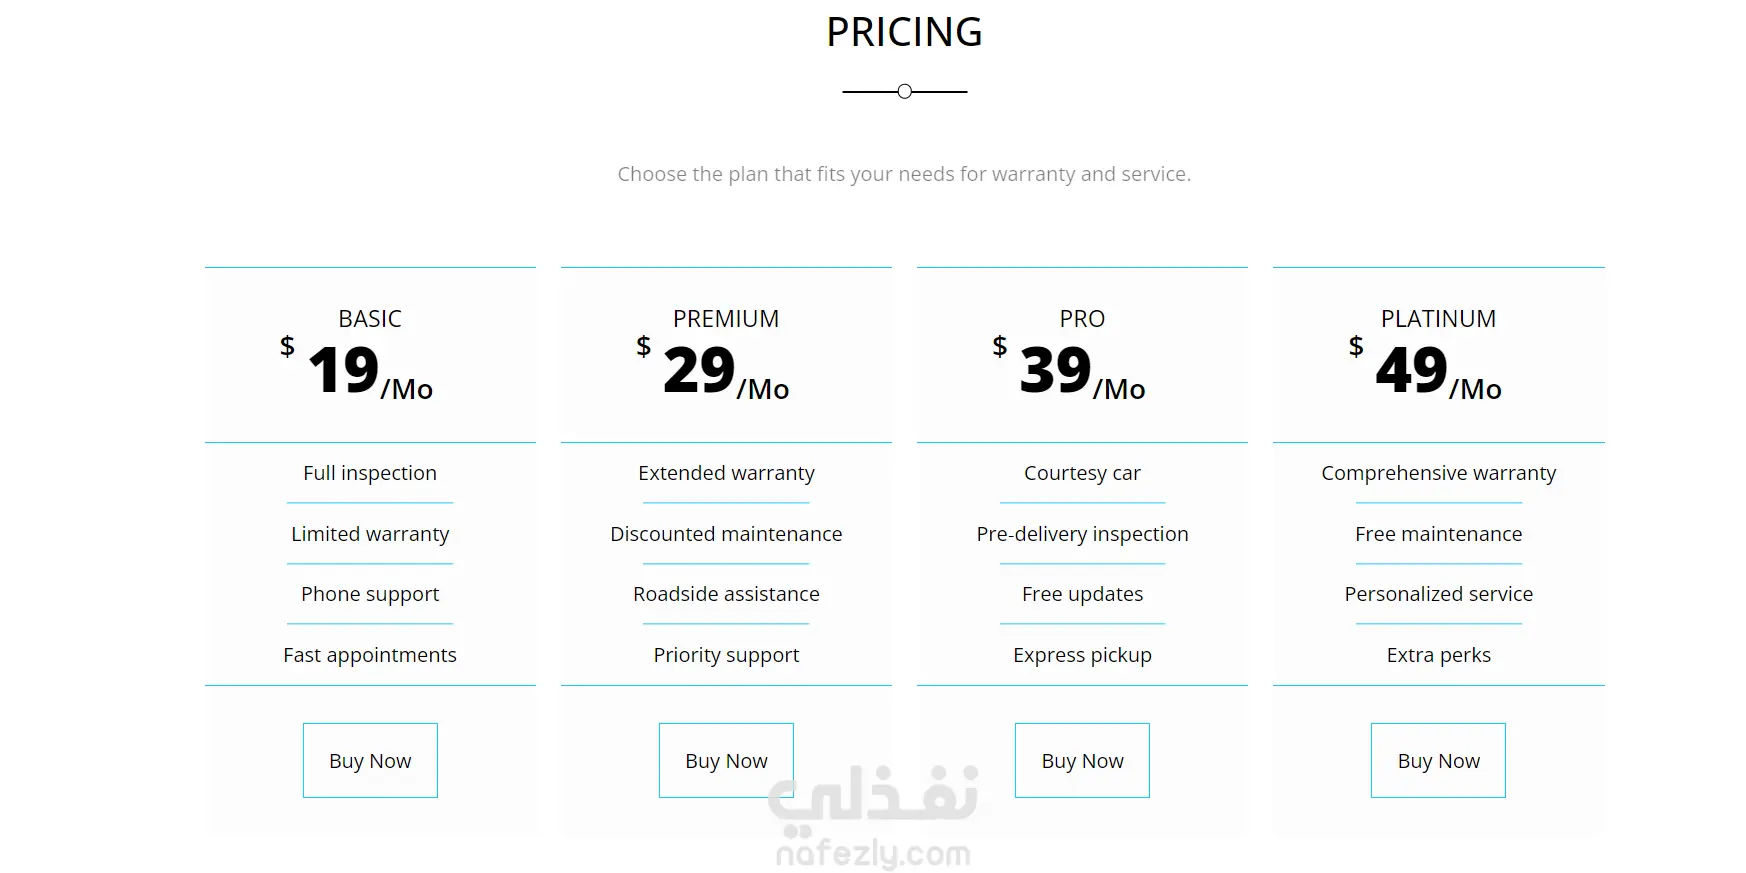This screenshot has height=873, width=1746.
Task: Click the nafezly.com watermark logo
Action: pos(873,817)
